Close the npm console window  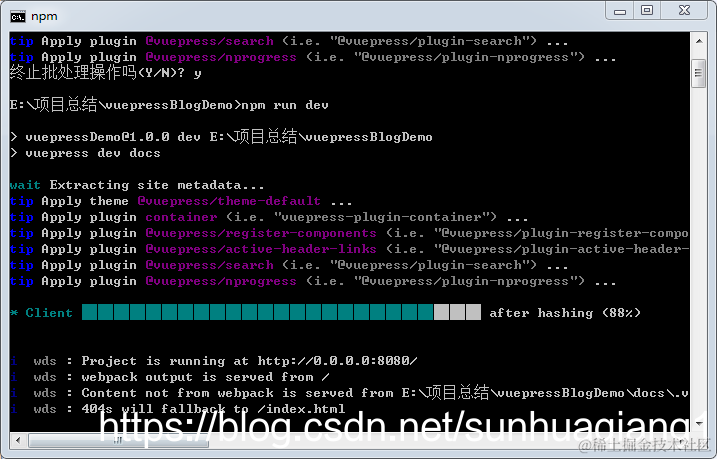click(684, 11)
